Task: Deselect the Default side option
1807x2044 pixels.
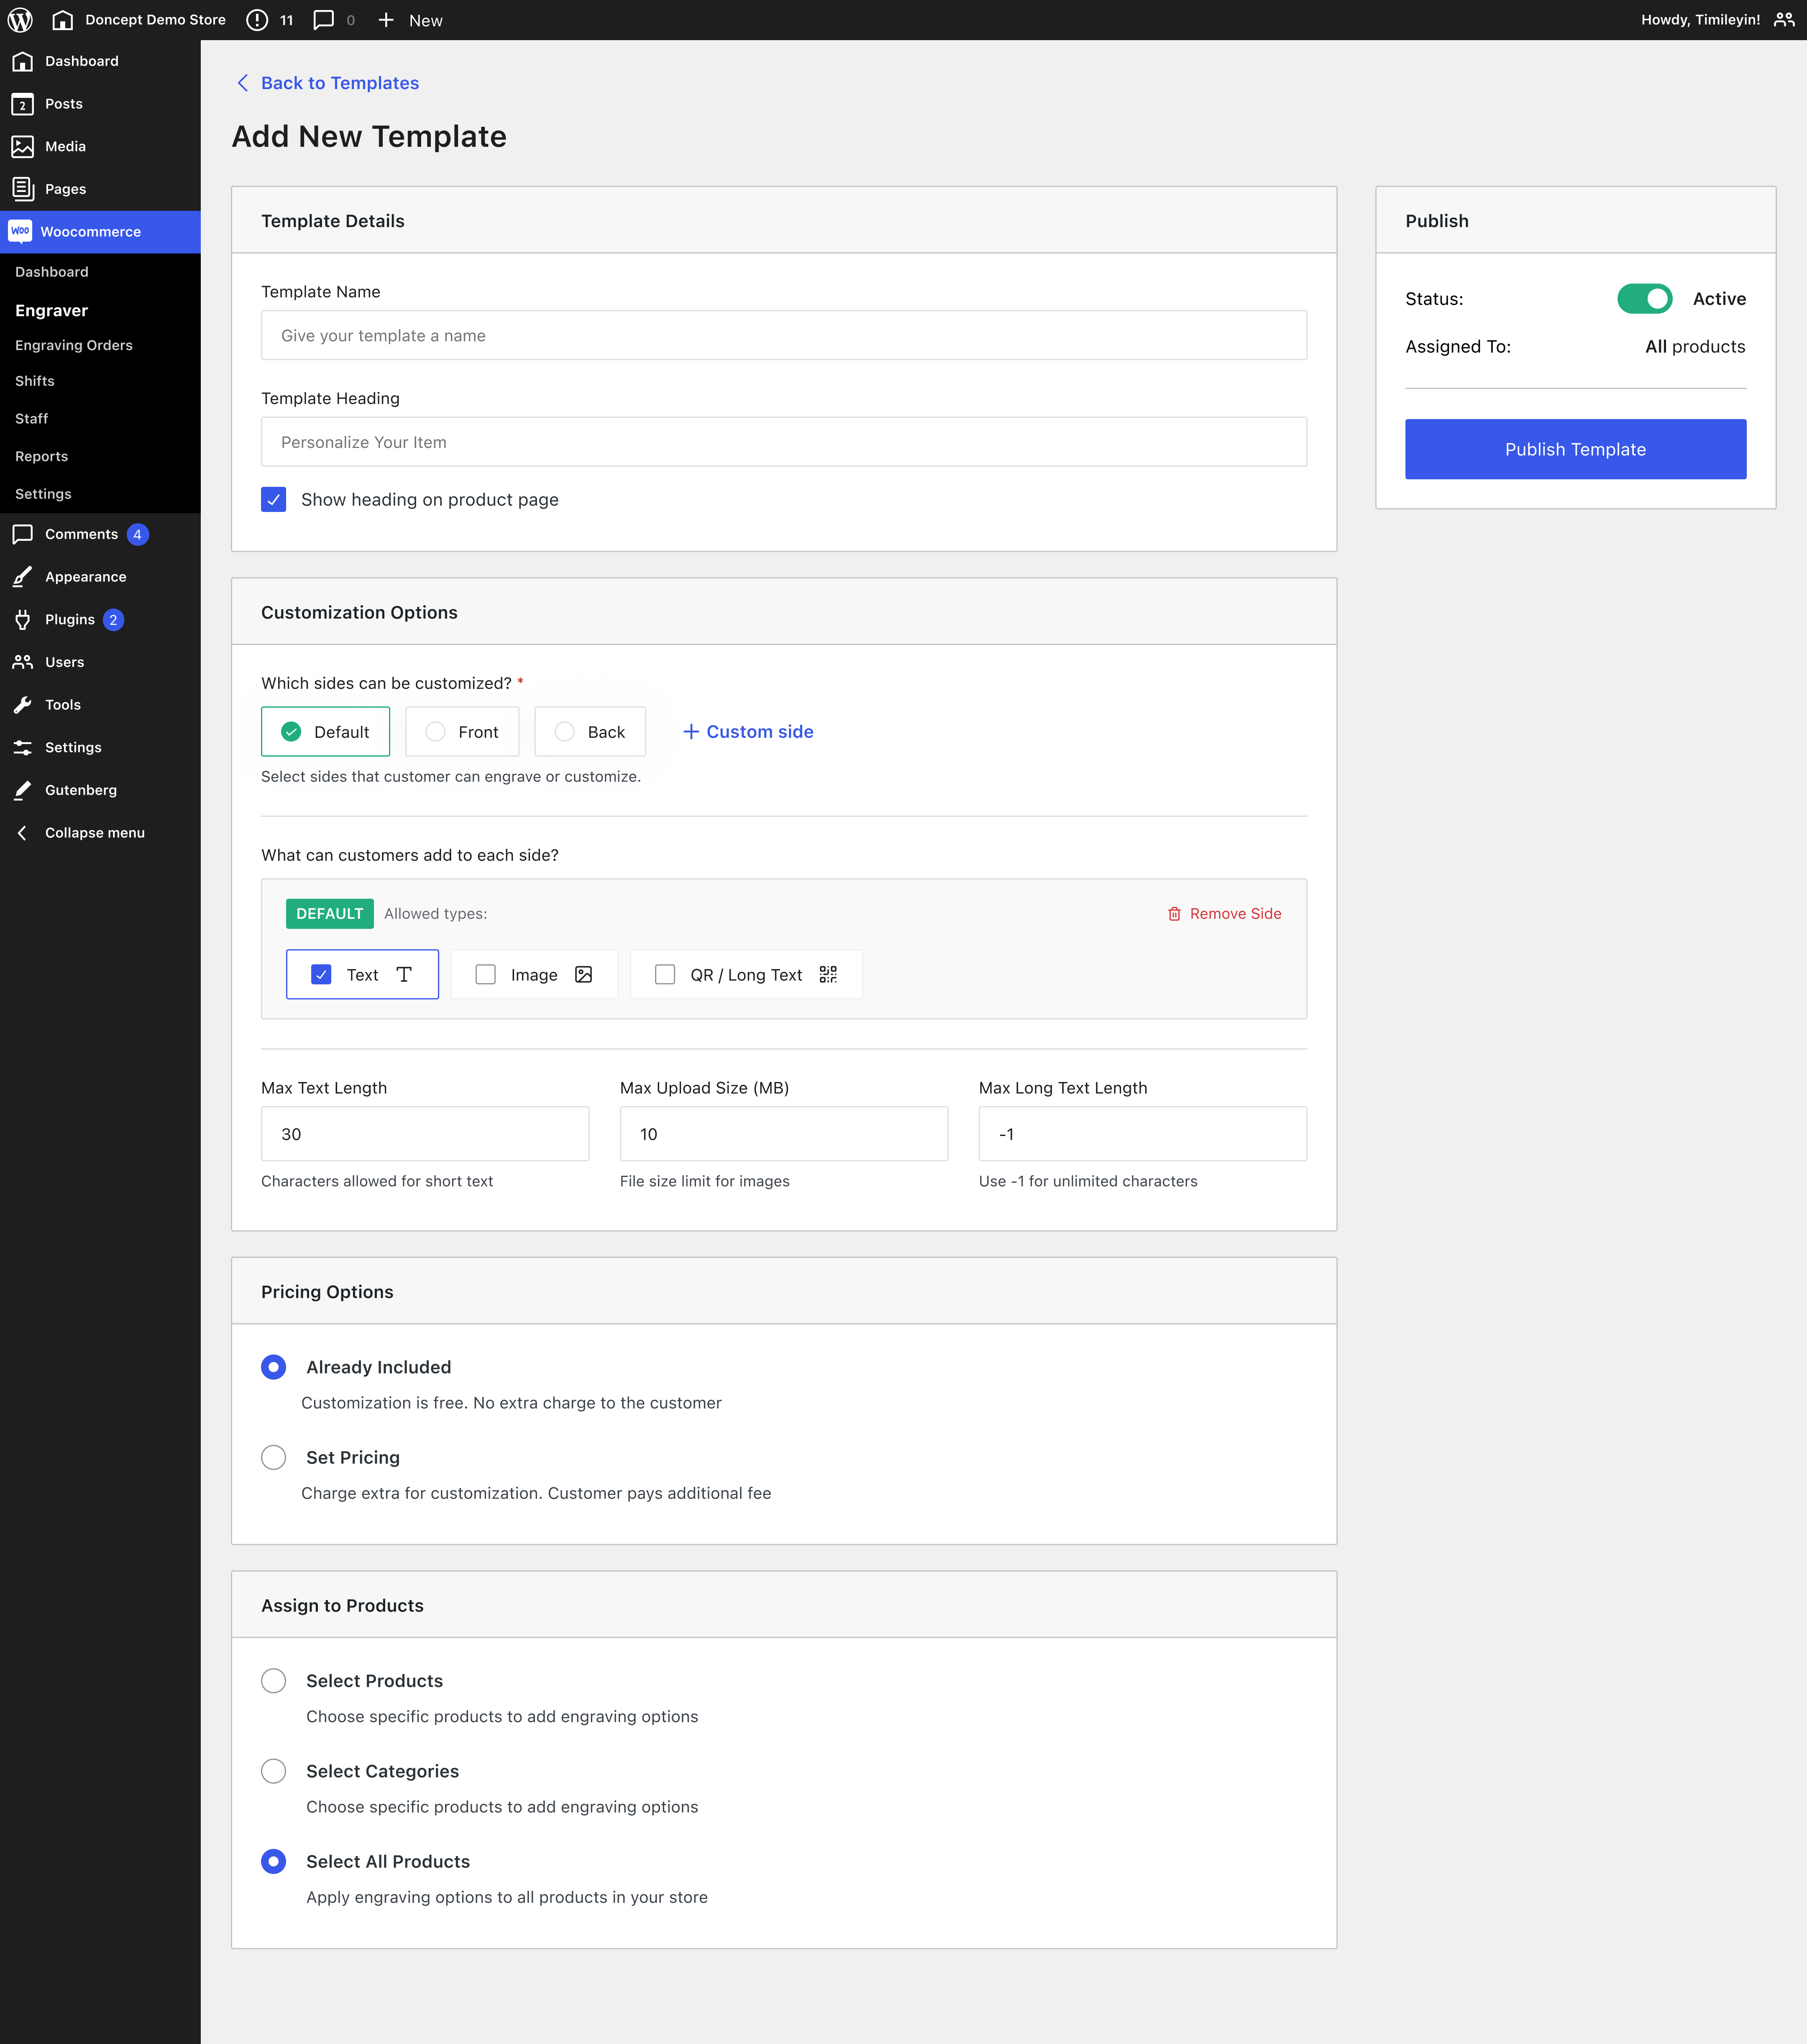Action: pyautogui.click(x=325, y=732)
